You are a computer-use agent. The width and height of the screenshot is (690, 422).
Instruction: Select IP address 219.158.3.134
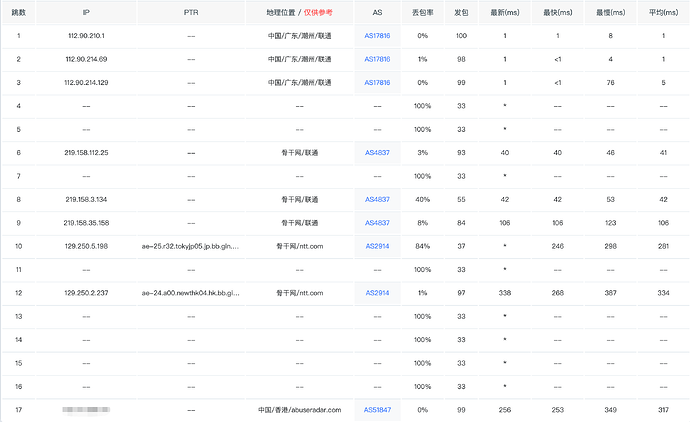click(x=86, y=199)
